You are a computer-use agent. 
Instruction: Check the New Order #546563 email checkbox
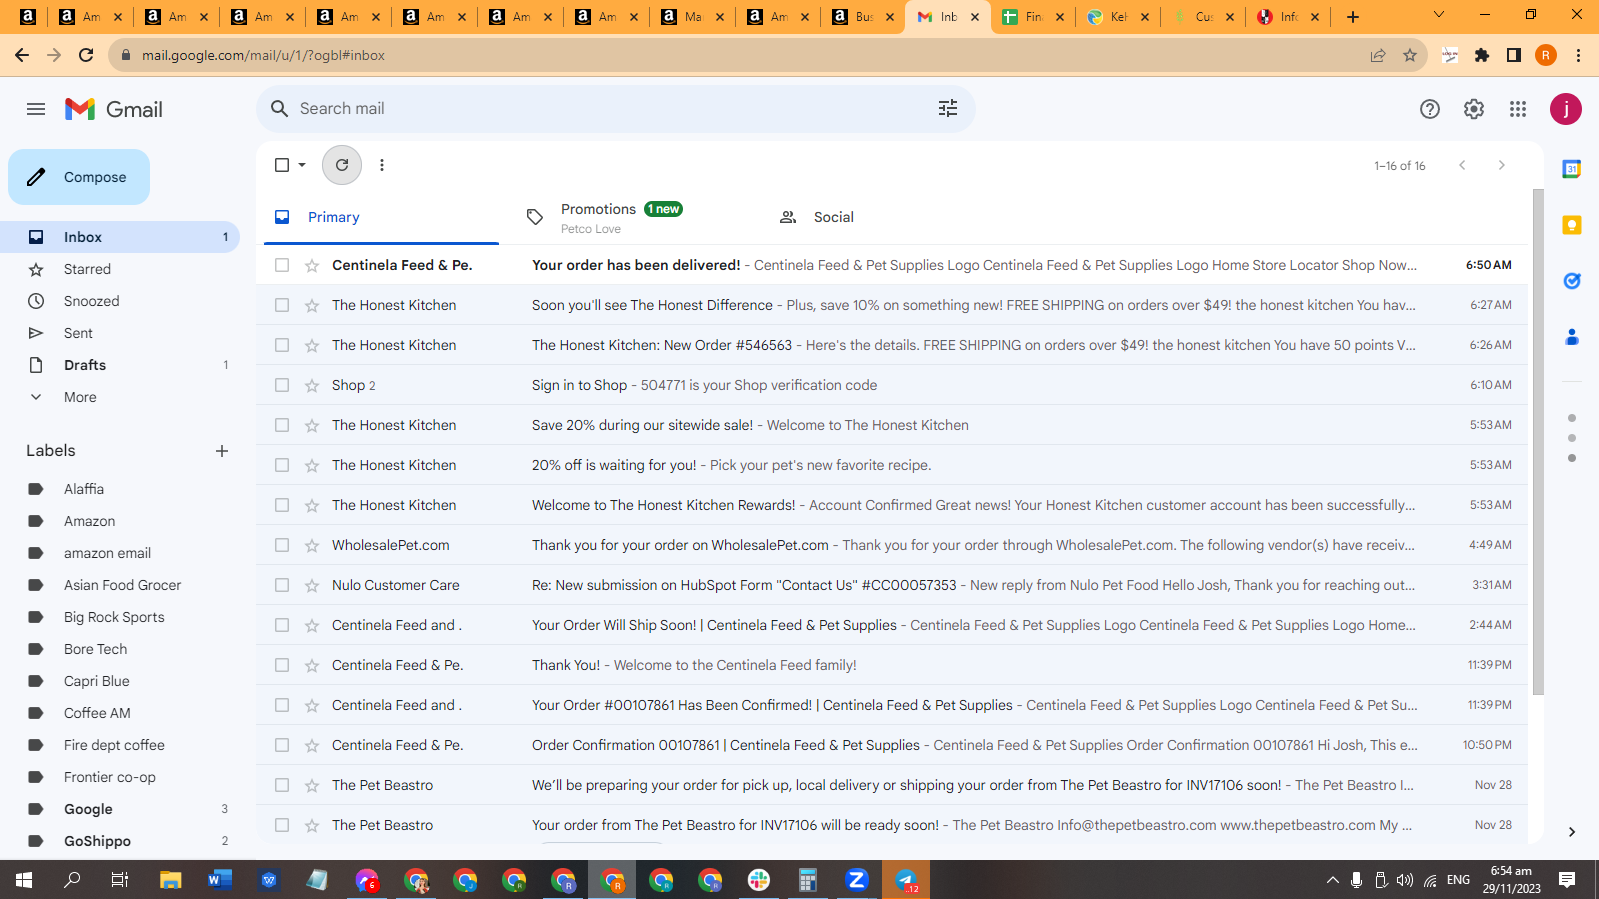[282, 345]
